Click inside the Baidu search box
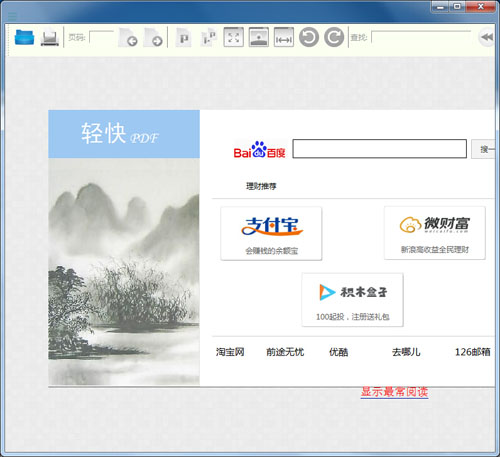Screen dimensions: 500x457 (x=380, y=149)
